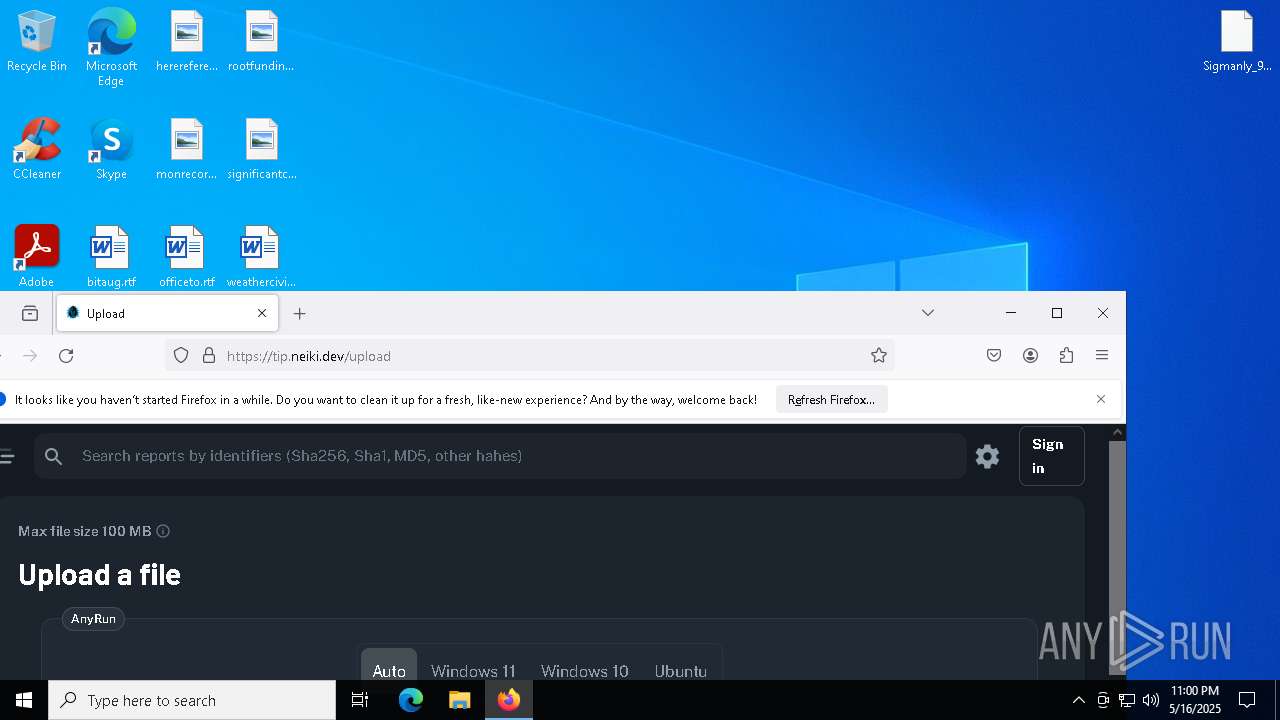This screenshot has height=720, width=1280.
Task: Open the notification center
Action: click(1247, 700)
